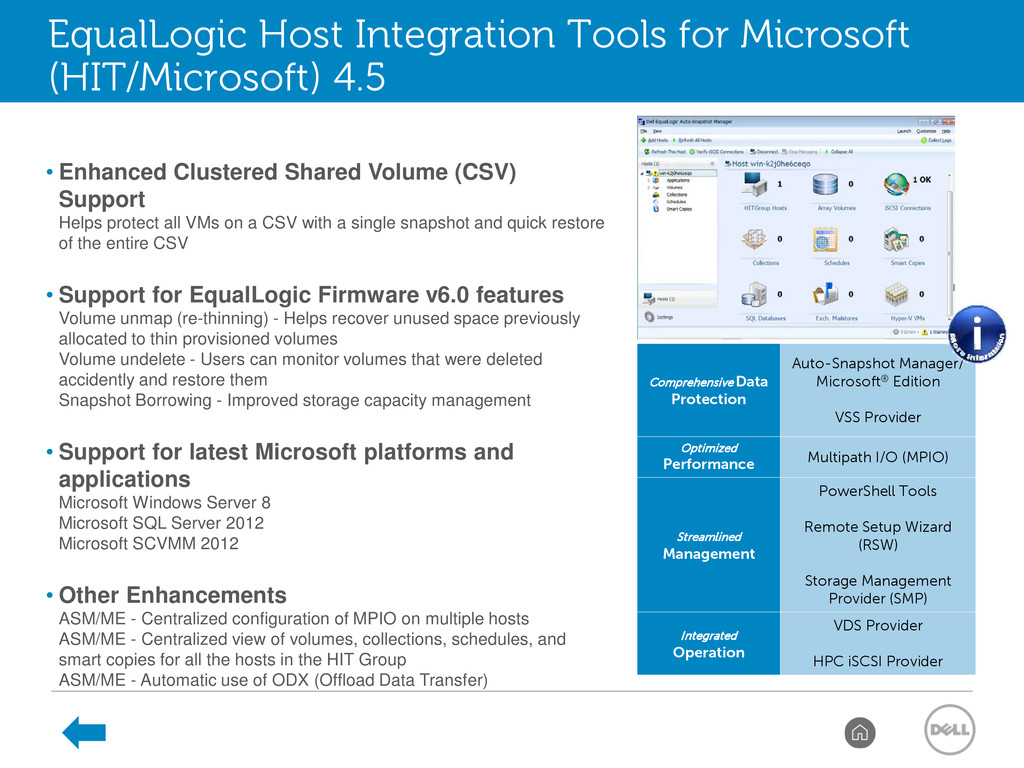Image resolution: width=1024 pixels, height=768 pixels.
Task: Open the File menu in Auto-Snapshot Manager
Action: pyautogui.click(x=643, y=131)
